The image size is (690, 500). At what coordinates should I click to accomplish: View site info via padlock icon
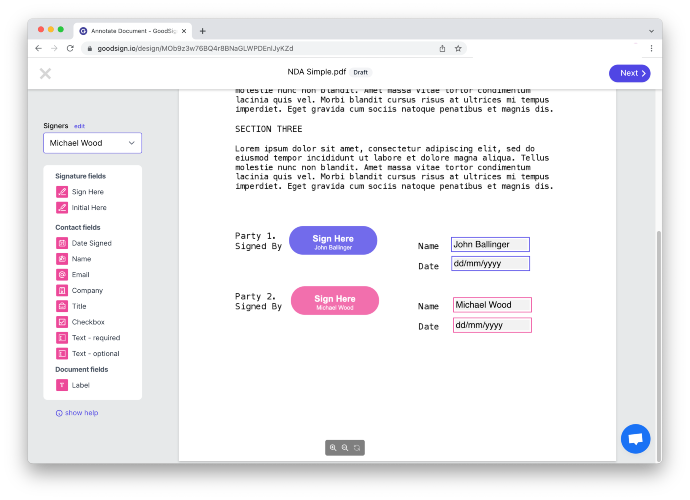tap(89, 49)
